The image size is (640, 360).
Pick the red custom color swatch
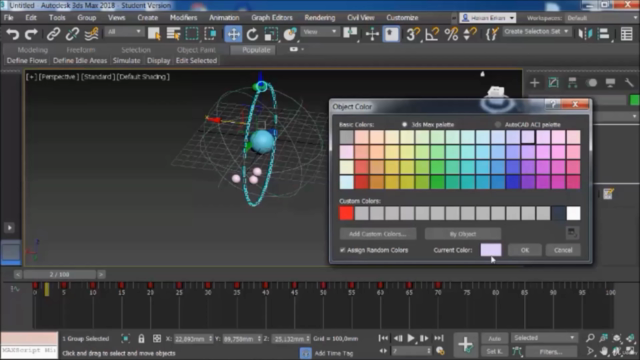[x=346, y=213]
